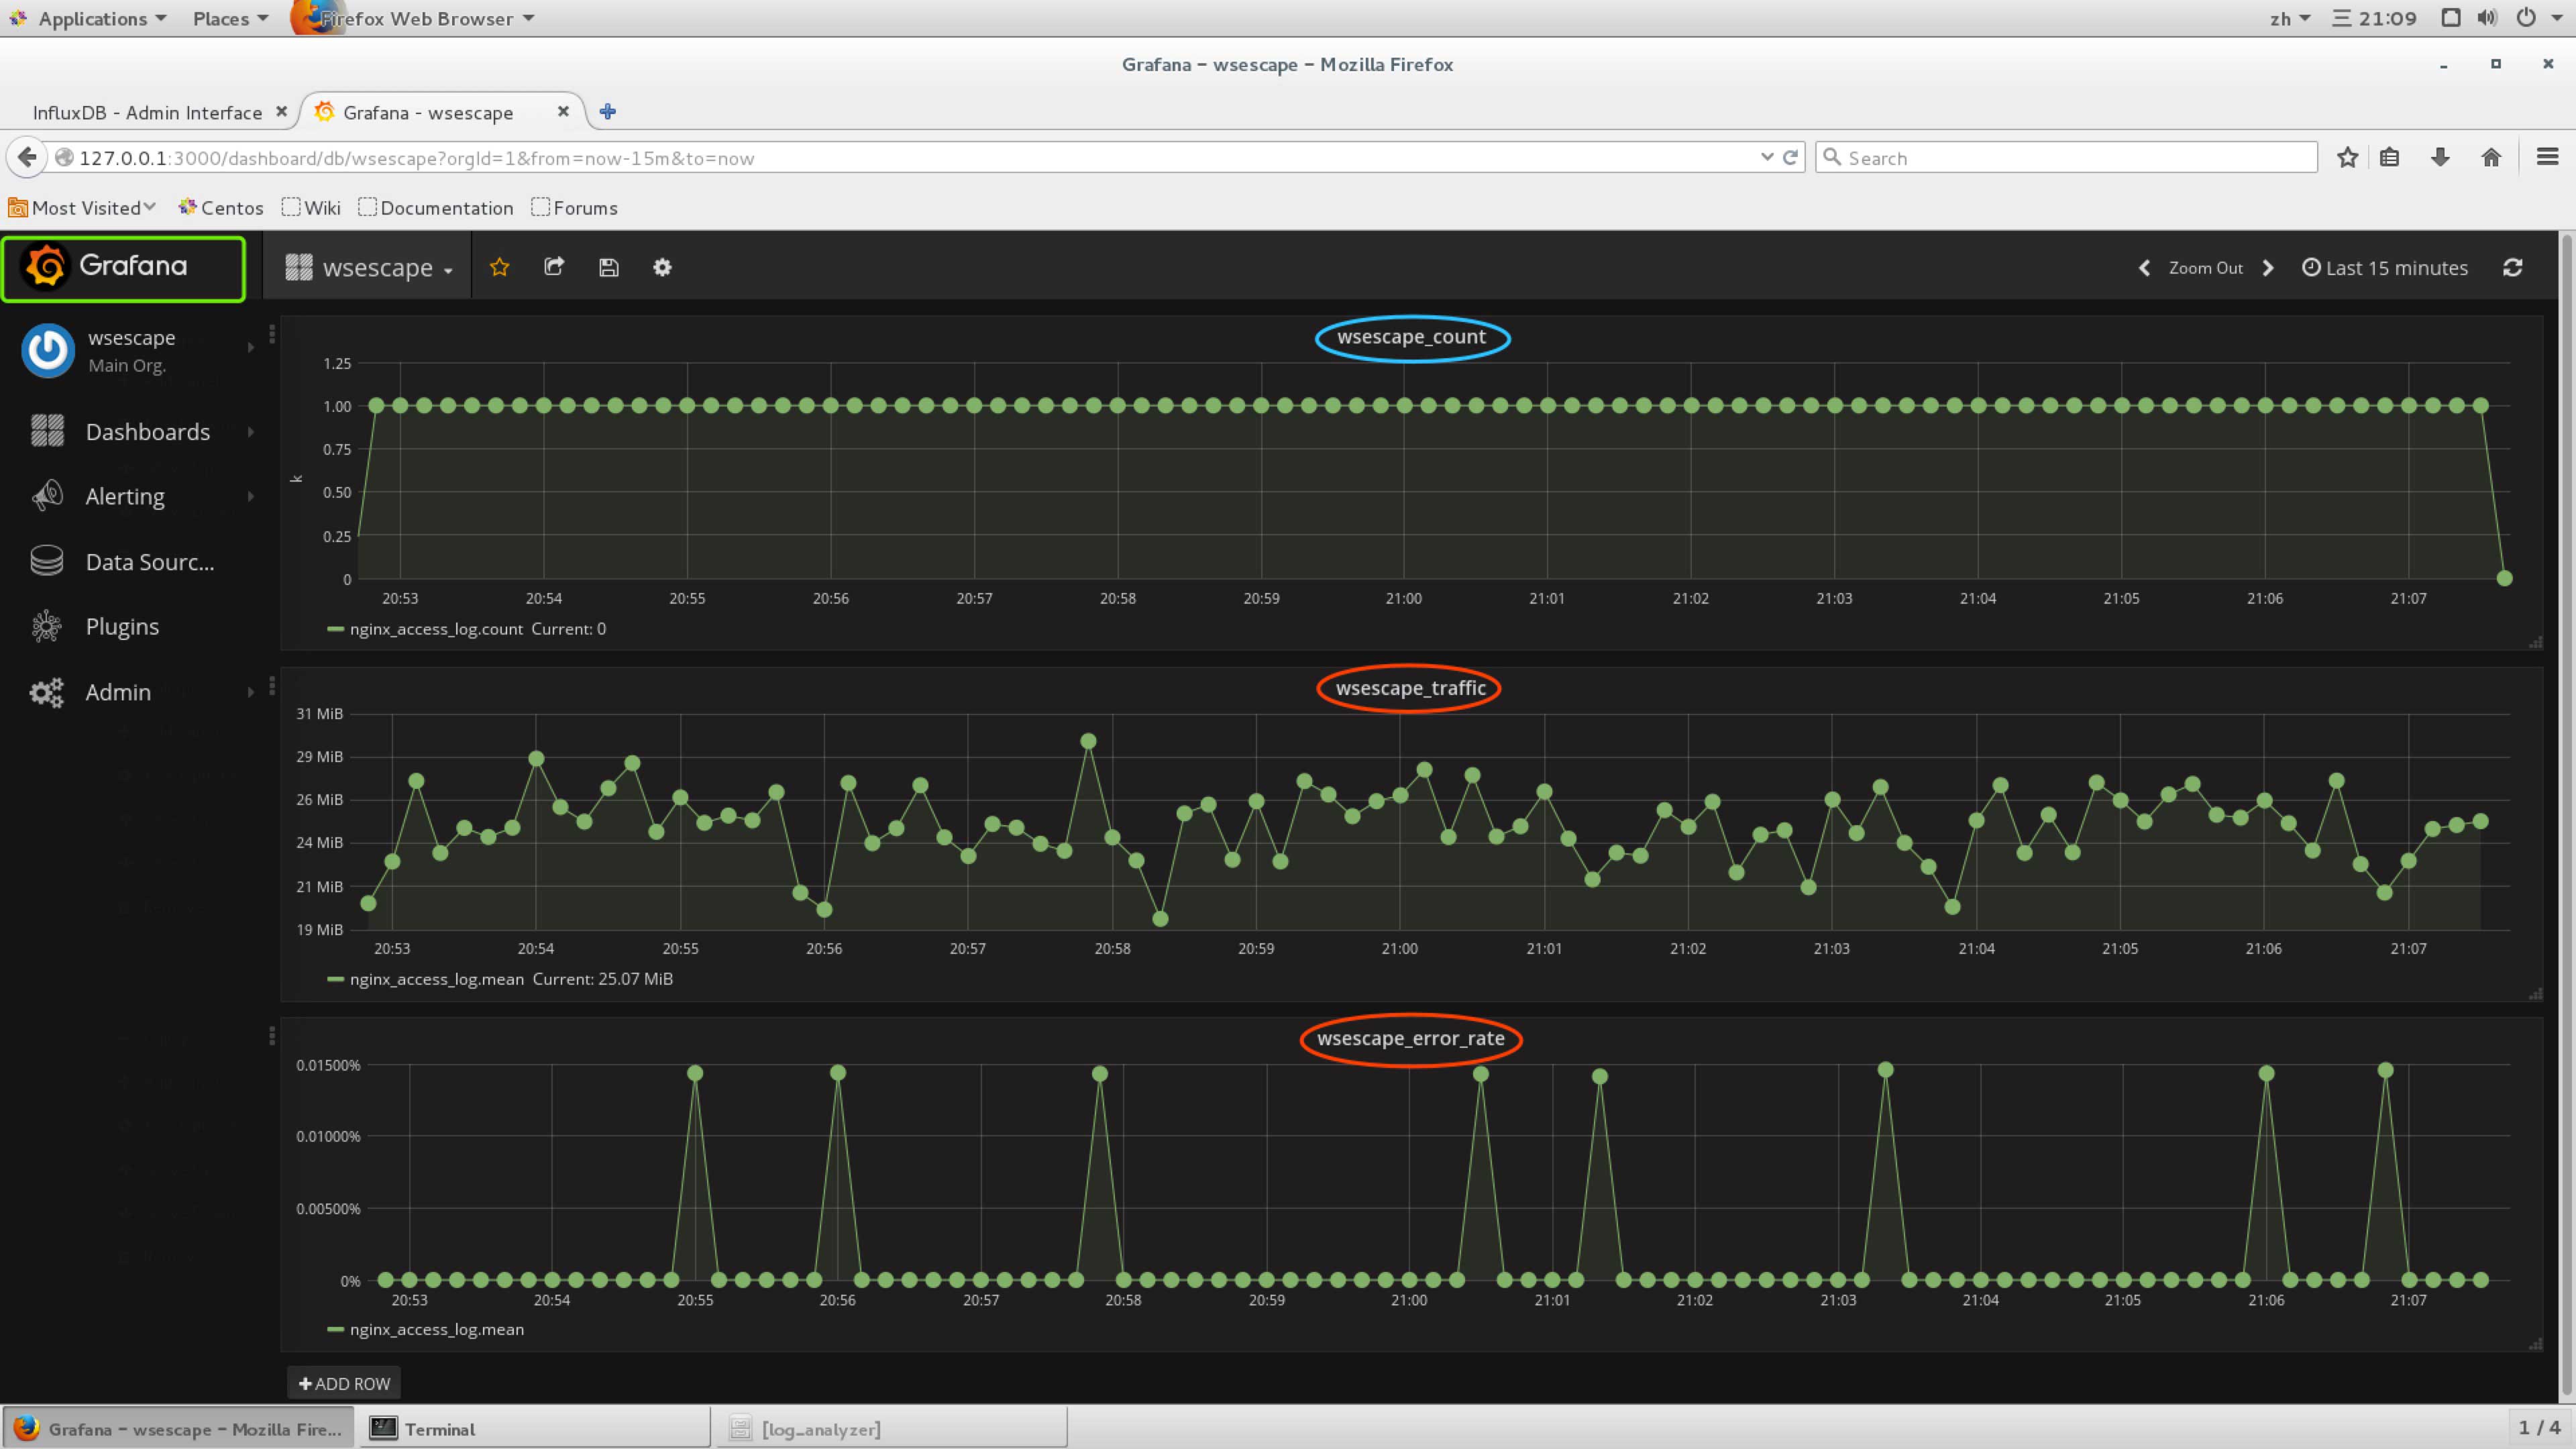The height and width of the screenshot is (1449, 2576).
Task: Click the share dashboard icon
Action: (x=554, y=267)
